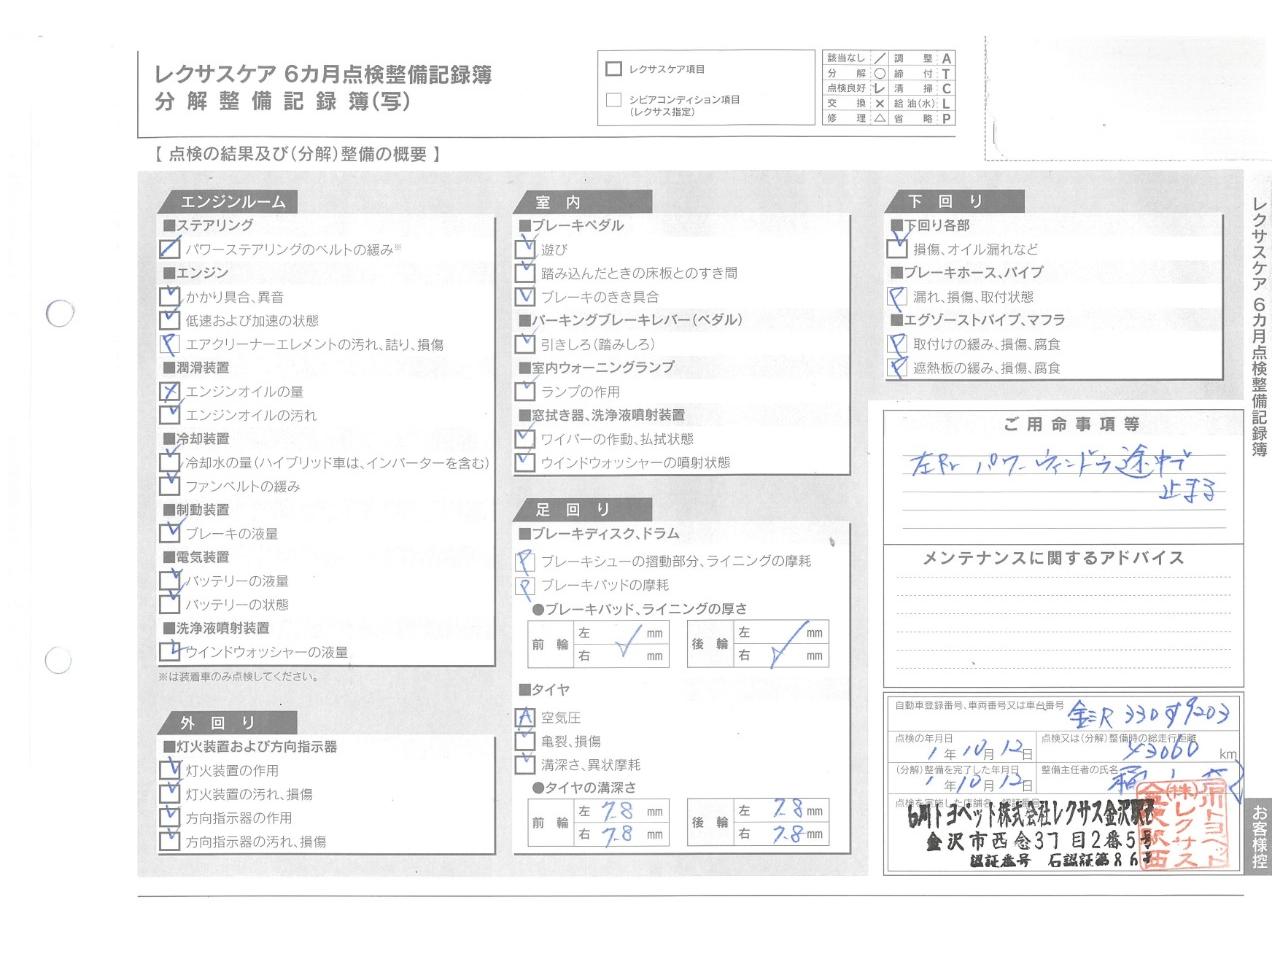The width and height of the screenshot is (1280, 960).
Task: Click front-left tire groove depth value
Action: 621,810
